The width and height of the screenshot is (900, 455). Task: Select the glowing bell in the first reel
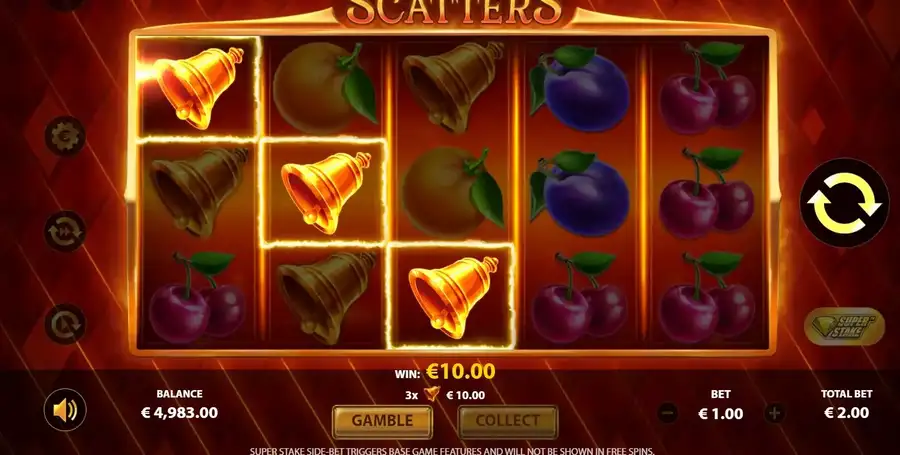(199, 88)
